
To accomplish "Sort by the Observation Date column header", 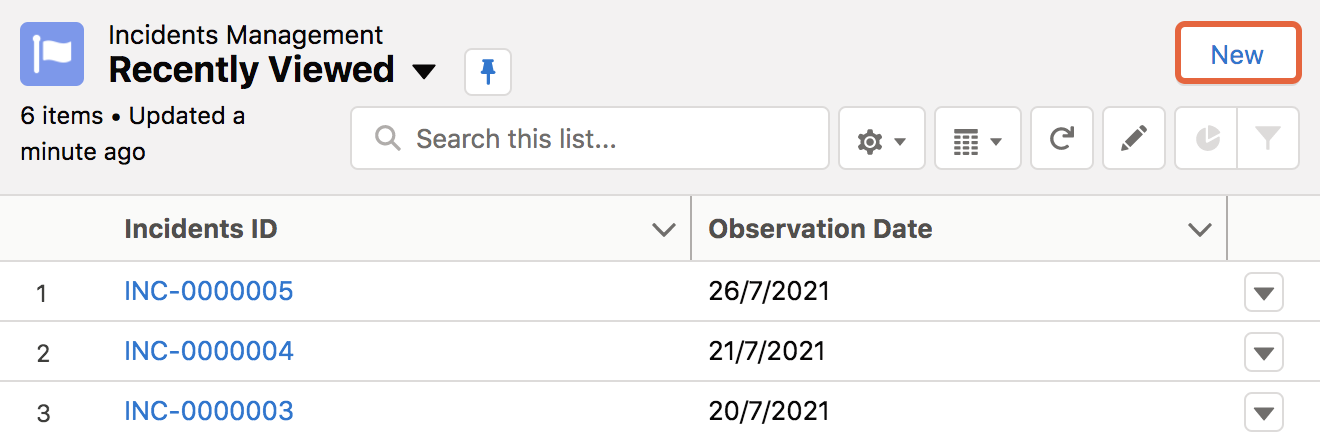I will point(820,229).
